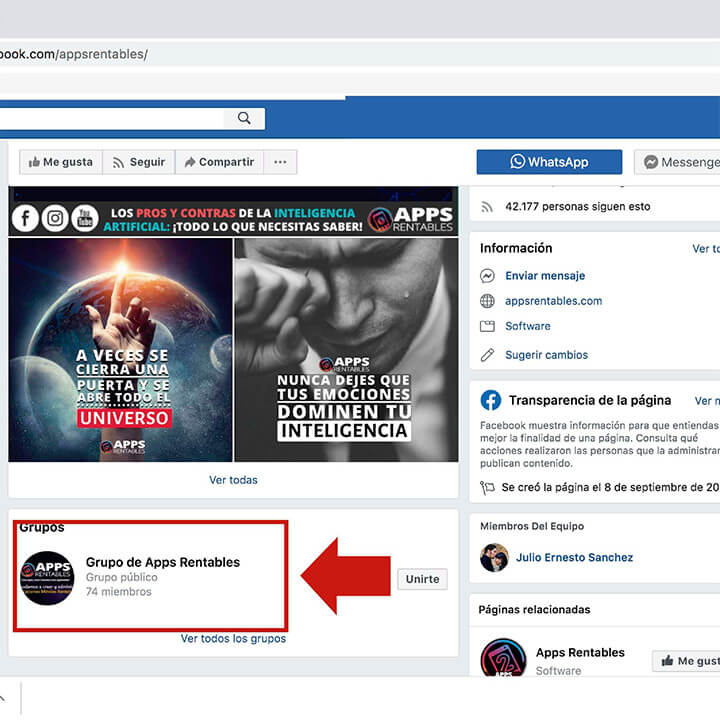Open the universe quote photo thumbnail
This screenshot has height=720, width=720.
point(120,349)
